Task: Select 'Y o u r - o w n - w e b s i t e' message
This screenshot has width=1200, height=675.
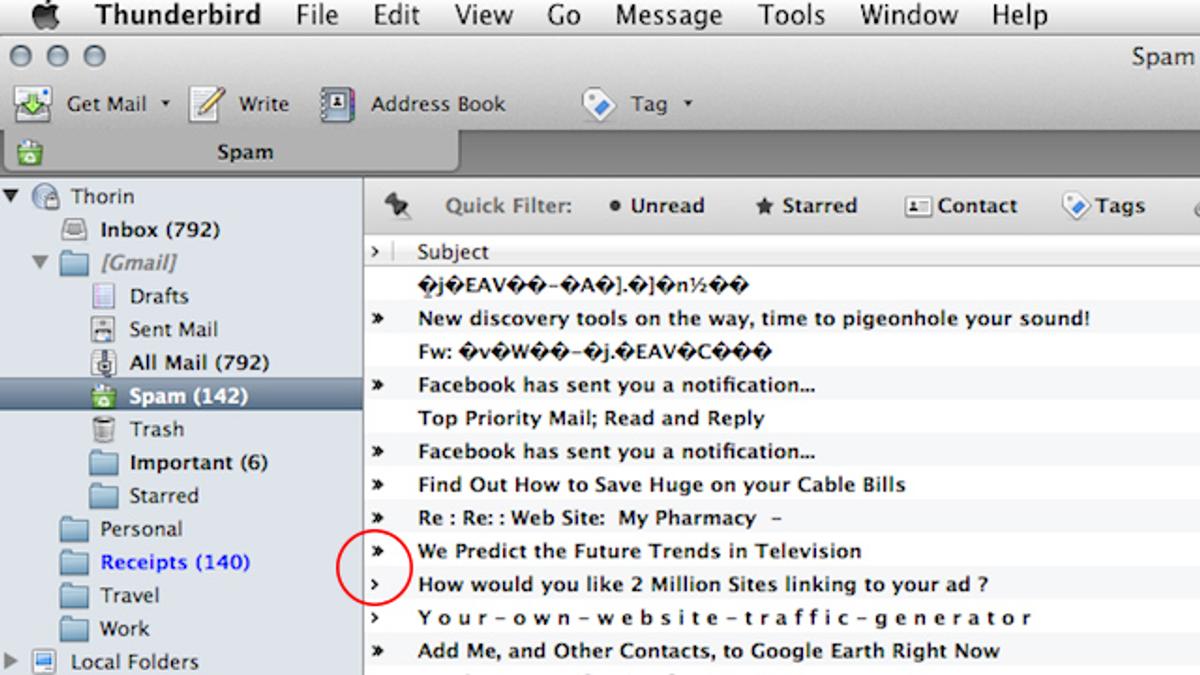Action: pos(725,618)
